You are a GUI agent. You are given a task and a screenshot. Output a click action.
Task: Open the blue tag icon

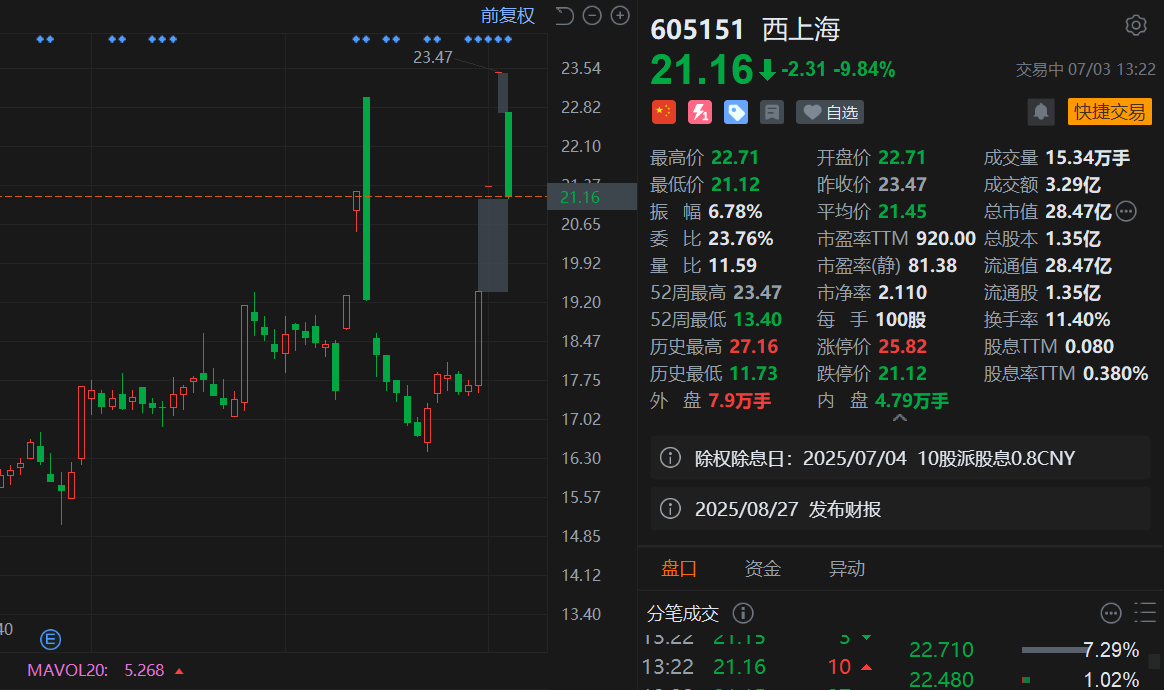[736, 112]
